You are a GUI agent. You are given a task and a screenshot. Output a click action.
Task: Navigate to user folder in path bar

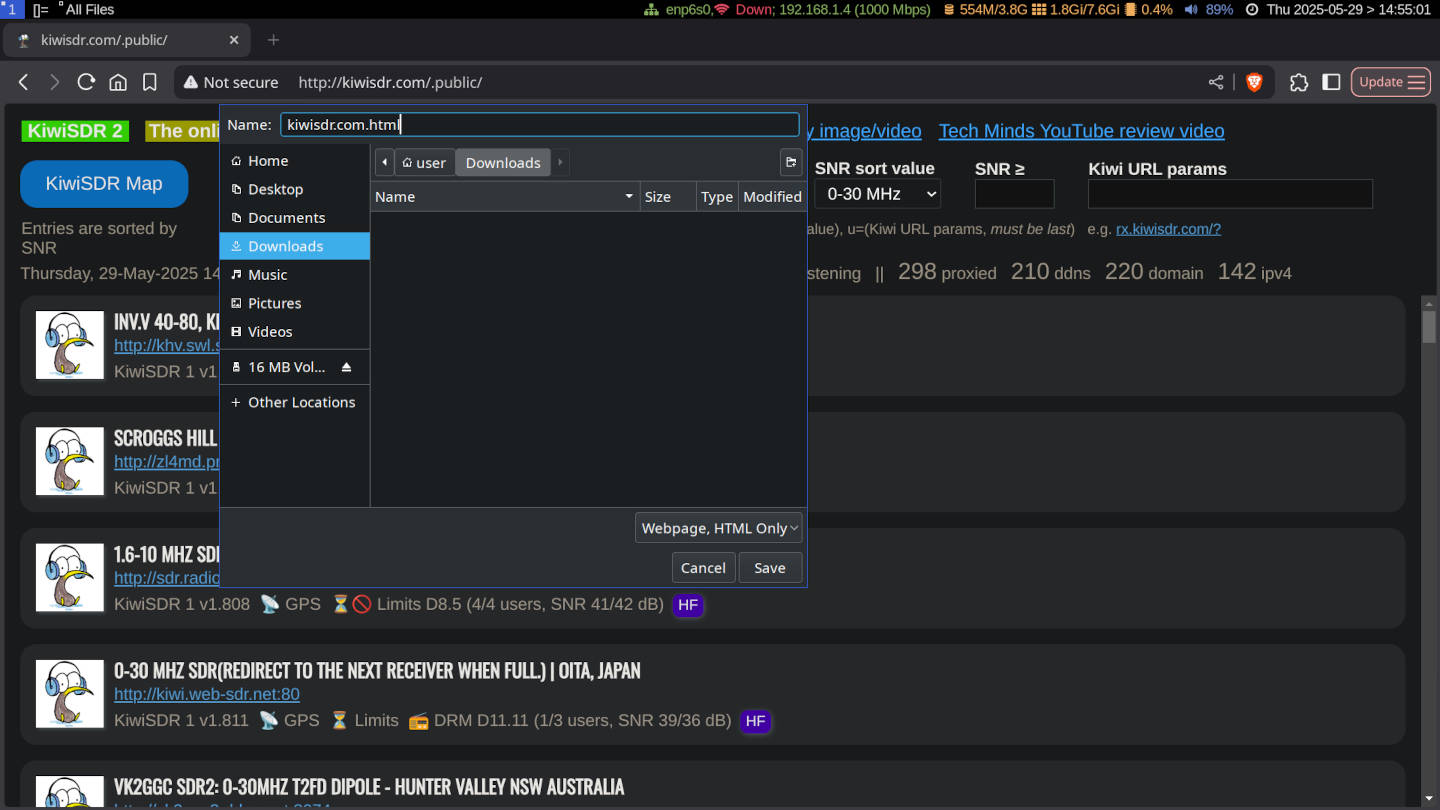pos(425,162)
